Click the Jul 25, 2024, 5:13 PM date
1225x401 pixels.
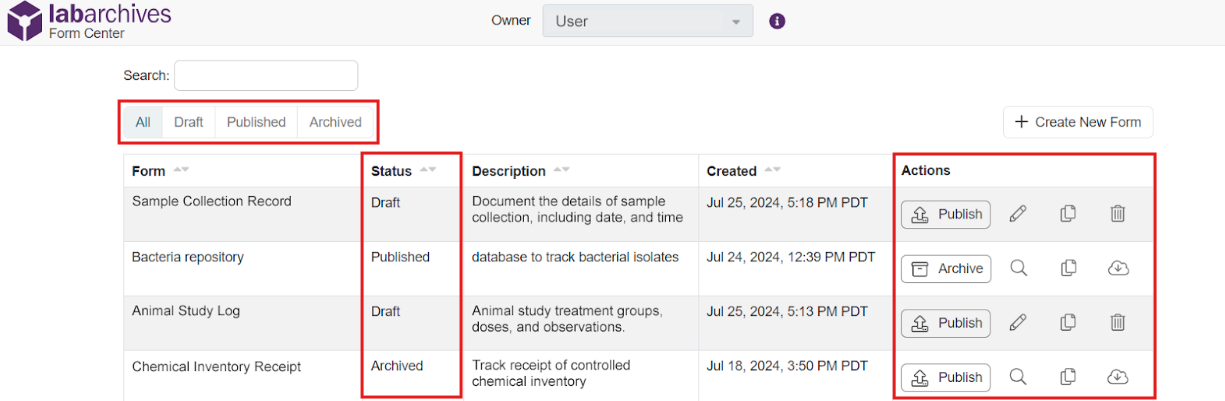point(787,311)
